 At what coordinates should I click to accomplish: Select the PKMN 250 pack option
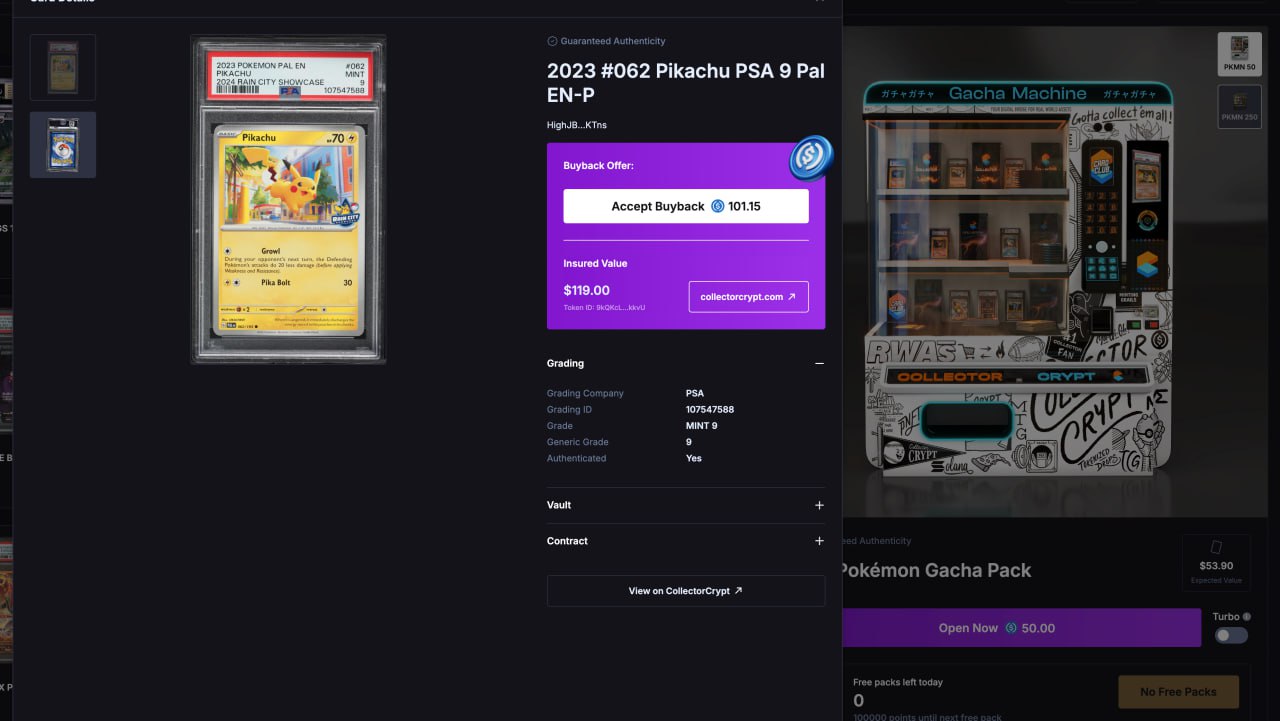point(1238,107)
